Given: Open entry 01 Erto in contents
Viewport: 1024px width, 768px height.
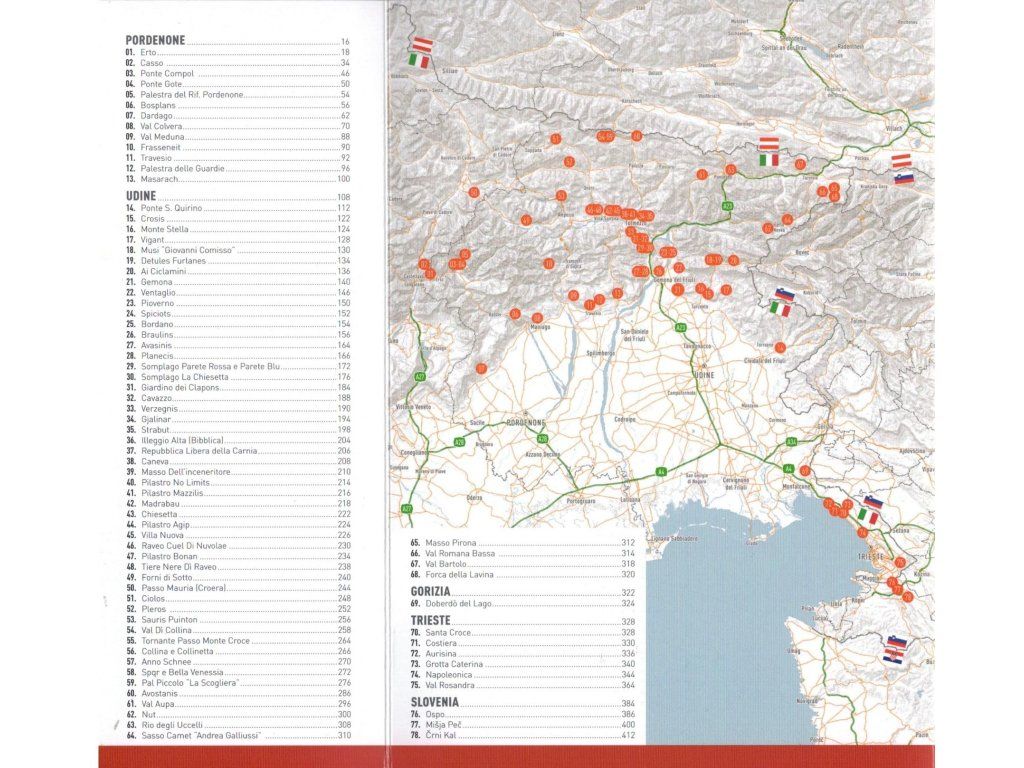Looking at the screenshot, I should pos(148,52).
